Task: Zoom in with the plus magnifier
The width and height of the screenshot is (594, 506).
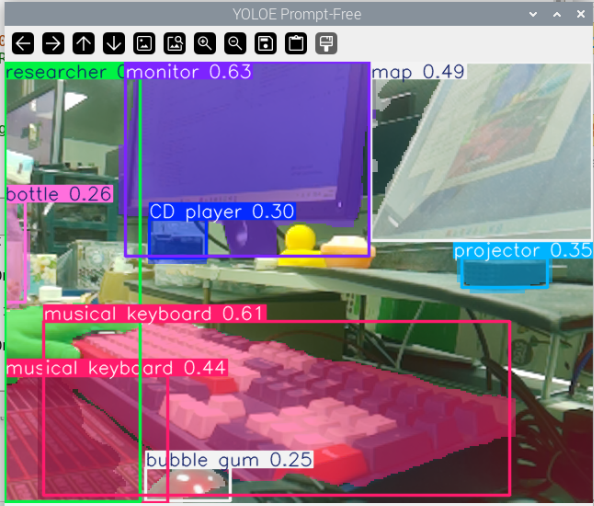Action: [x=205, y=43]
